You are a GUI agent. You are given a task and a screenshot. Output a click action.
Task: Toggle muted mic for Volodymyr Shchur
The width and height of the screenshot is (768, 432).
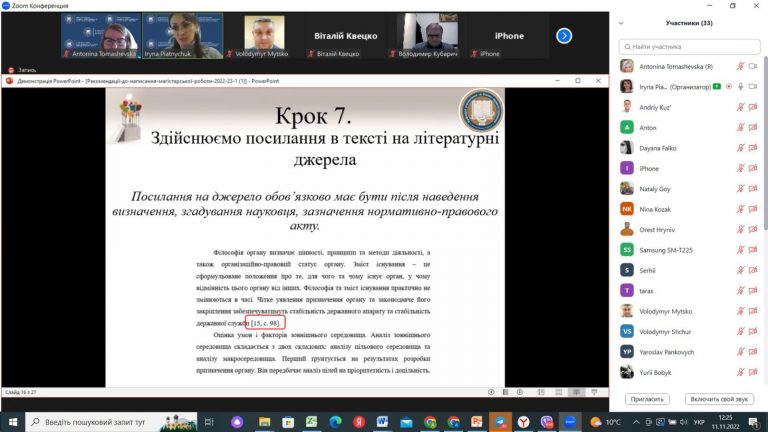click(x=741, y=332)
